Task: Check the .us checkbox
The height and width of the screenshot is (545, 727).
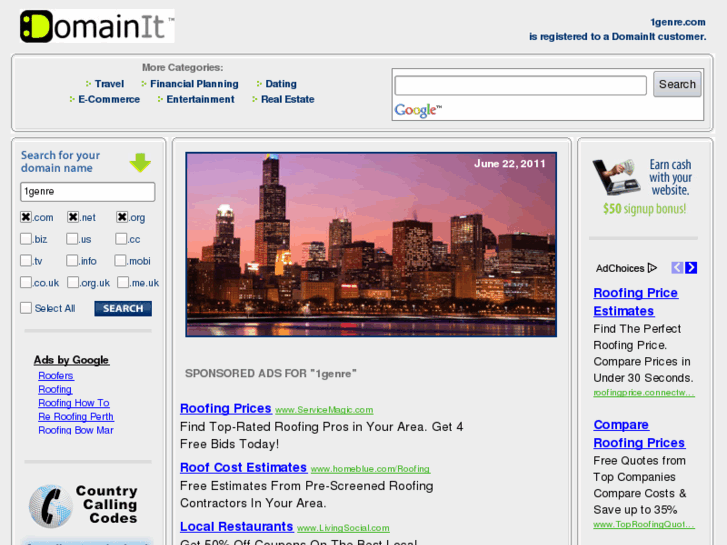Action: 72,239
